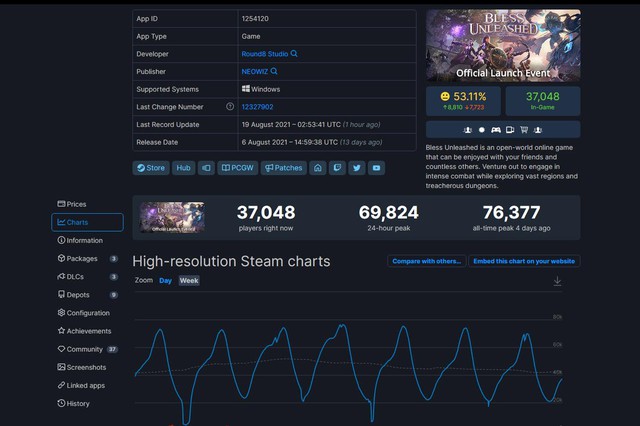
Task: Click the media icon button beside Hub
Action: coord(207,168)
